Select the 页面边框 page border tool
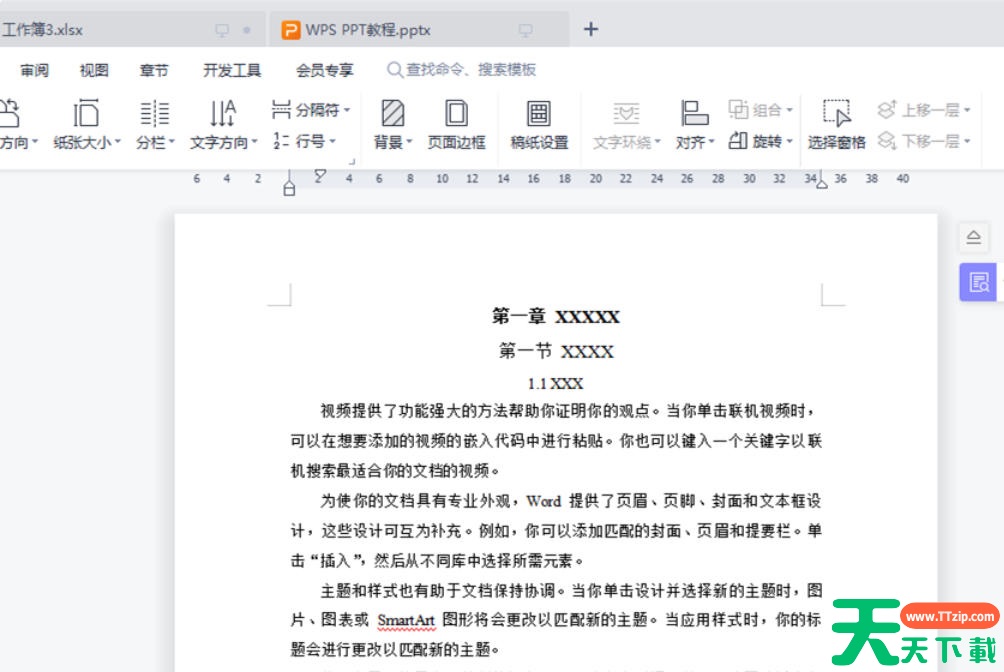This screenshot has width=1004, height=672. (x=457, y=125)
